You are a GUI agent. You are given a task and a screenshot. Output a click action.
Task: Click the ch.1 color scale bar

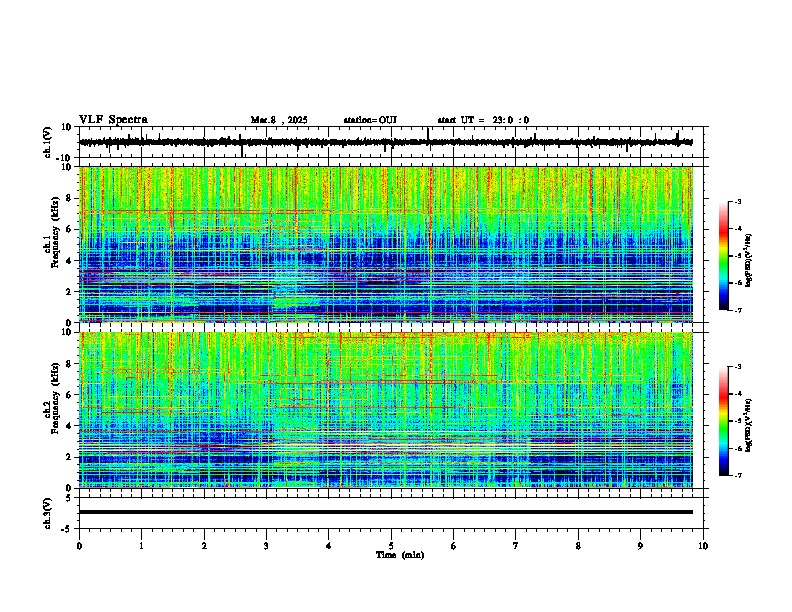pos(724,256)
